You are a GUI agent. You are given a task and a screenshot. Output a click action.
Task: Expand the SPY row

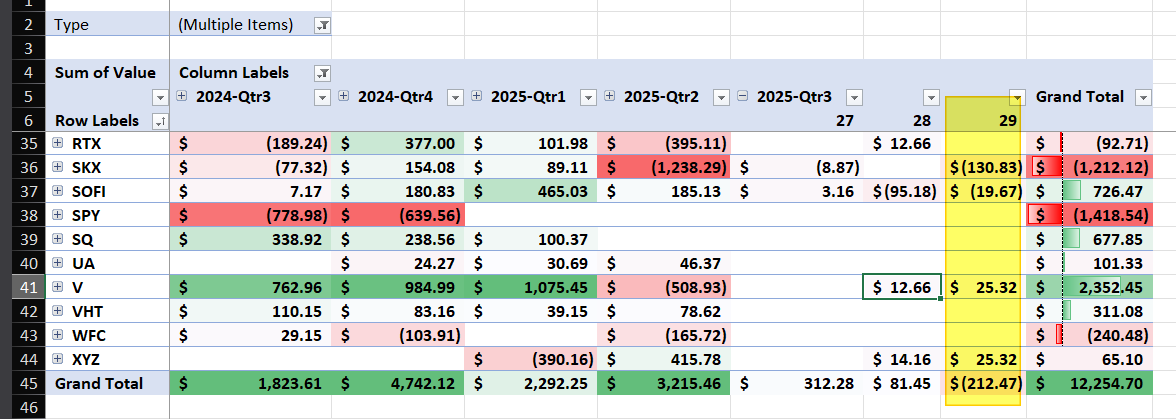click(58, 216)
